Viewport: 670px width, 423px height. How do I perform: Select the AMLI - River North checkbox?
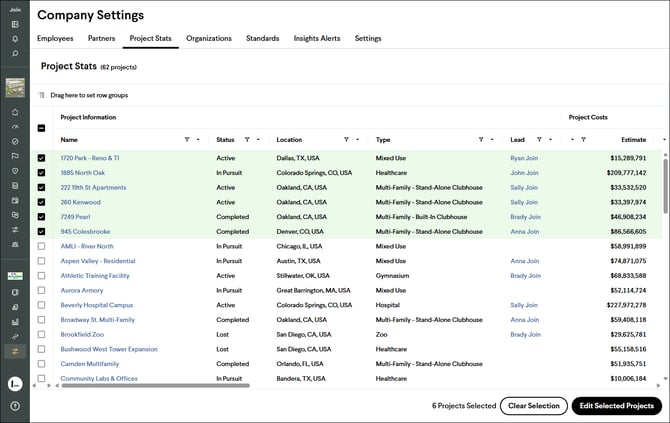pos(41,246)
